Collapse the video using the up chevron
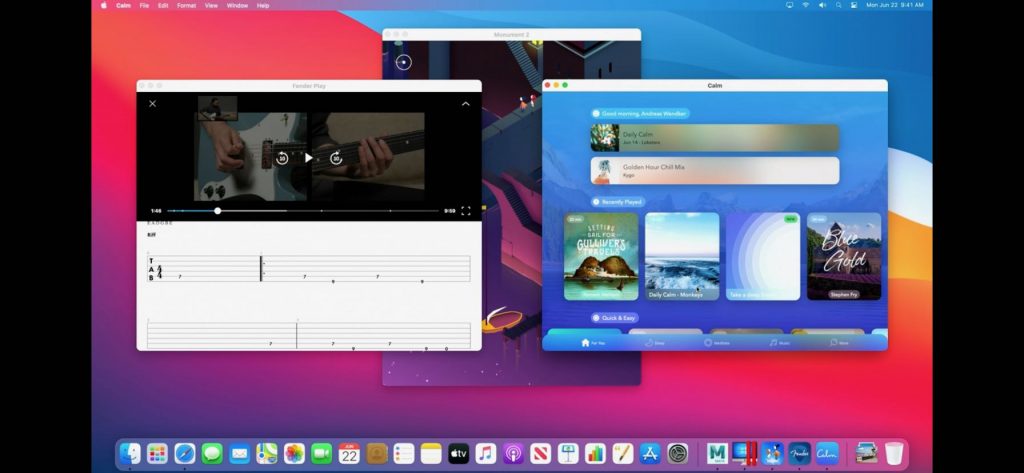The image size is (1024, 473). (x=465, y=104)
